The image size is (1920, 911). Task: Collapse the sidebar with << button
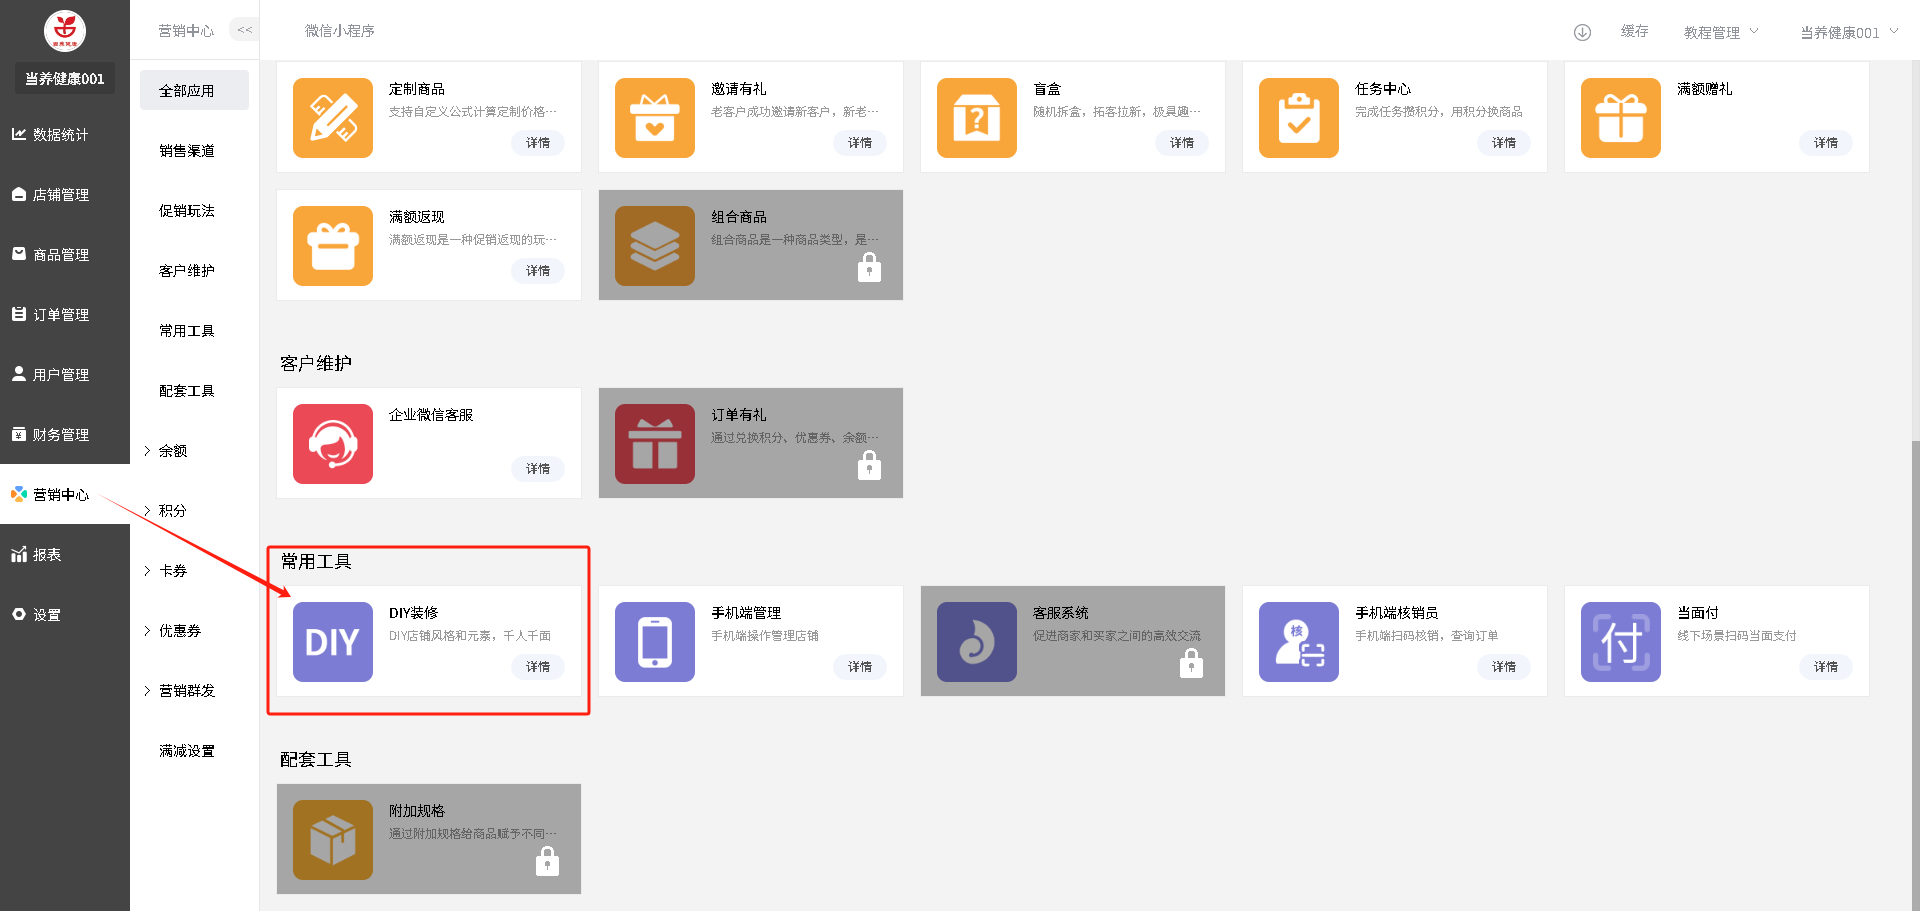244,30
